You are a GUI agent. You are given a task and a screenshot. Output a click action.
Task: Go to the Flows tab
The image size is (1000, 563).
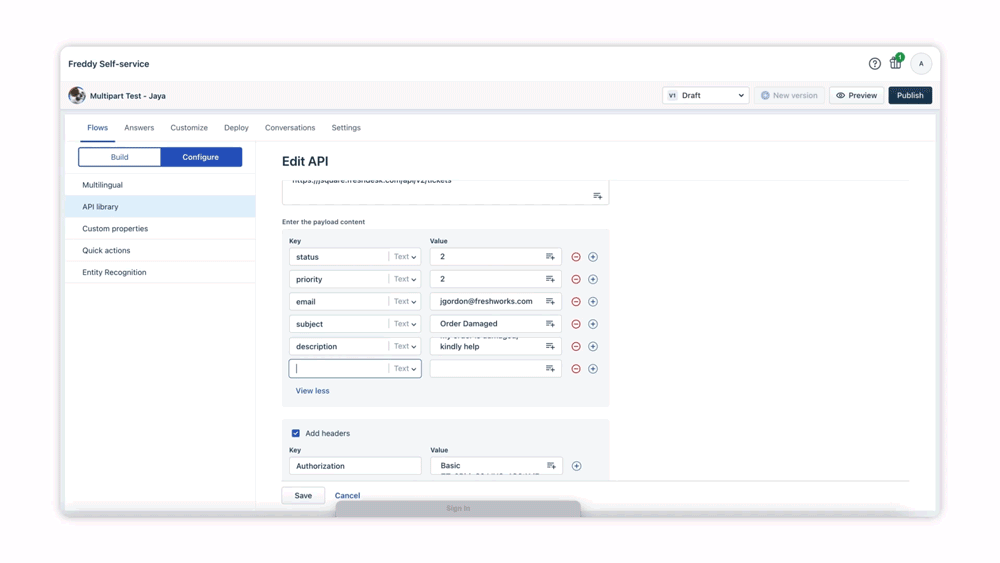(x=98, y=128)
